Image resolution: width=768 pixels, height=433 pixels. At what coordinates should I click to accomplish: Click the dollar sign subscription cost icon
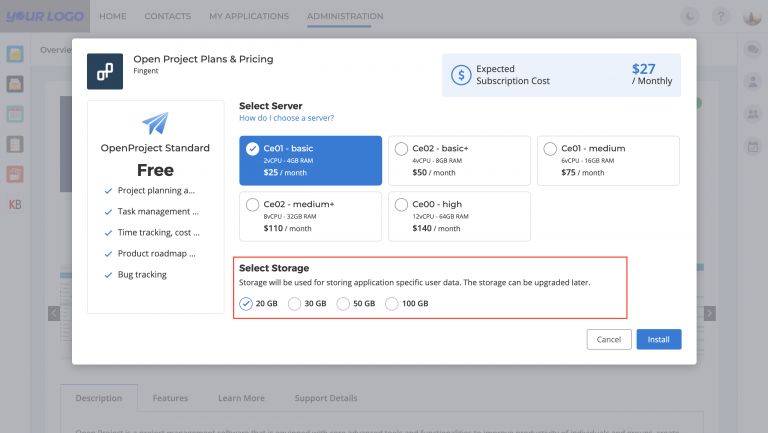coord(461,75)
